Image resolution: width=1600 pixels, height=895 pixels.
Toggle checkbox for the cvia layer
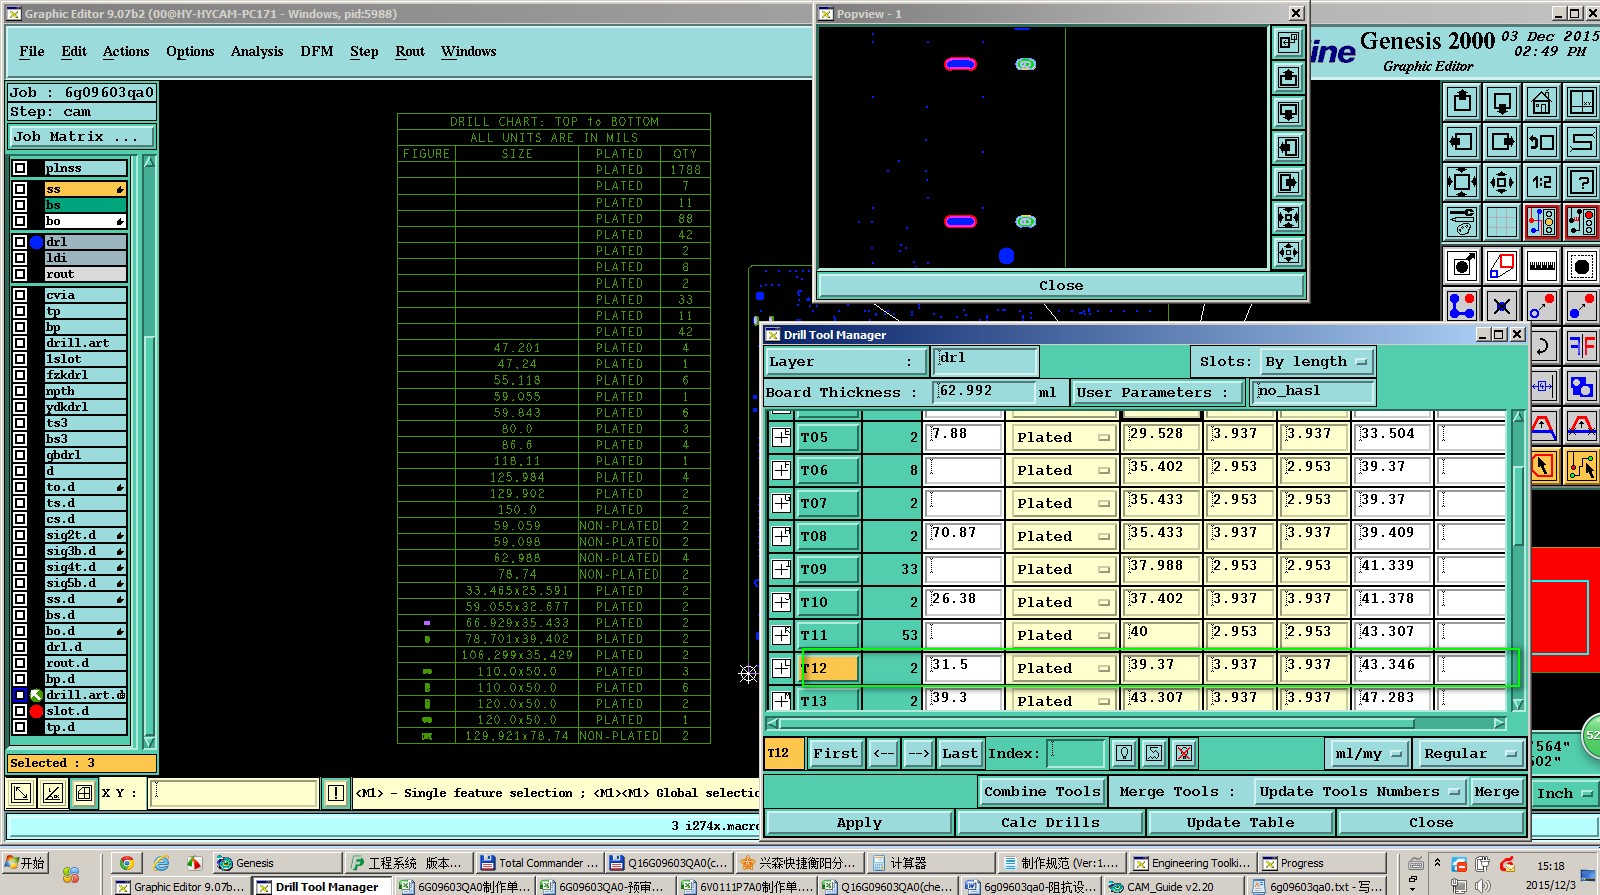20,295
